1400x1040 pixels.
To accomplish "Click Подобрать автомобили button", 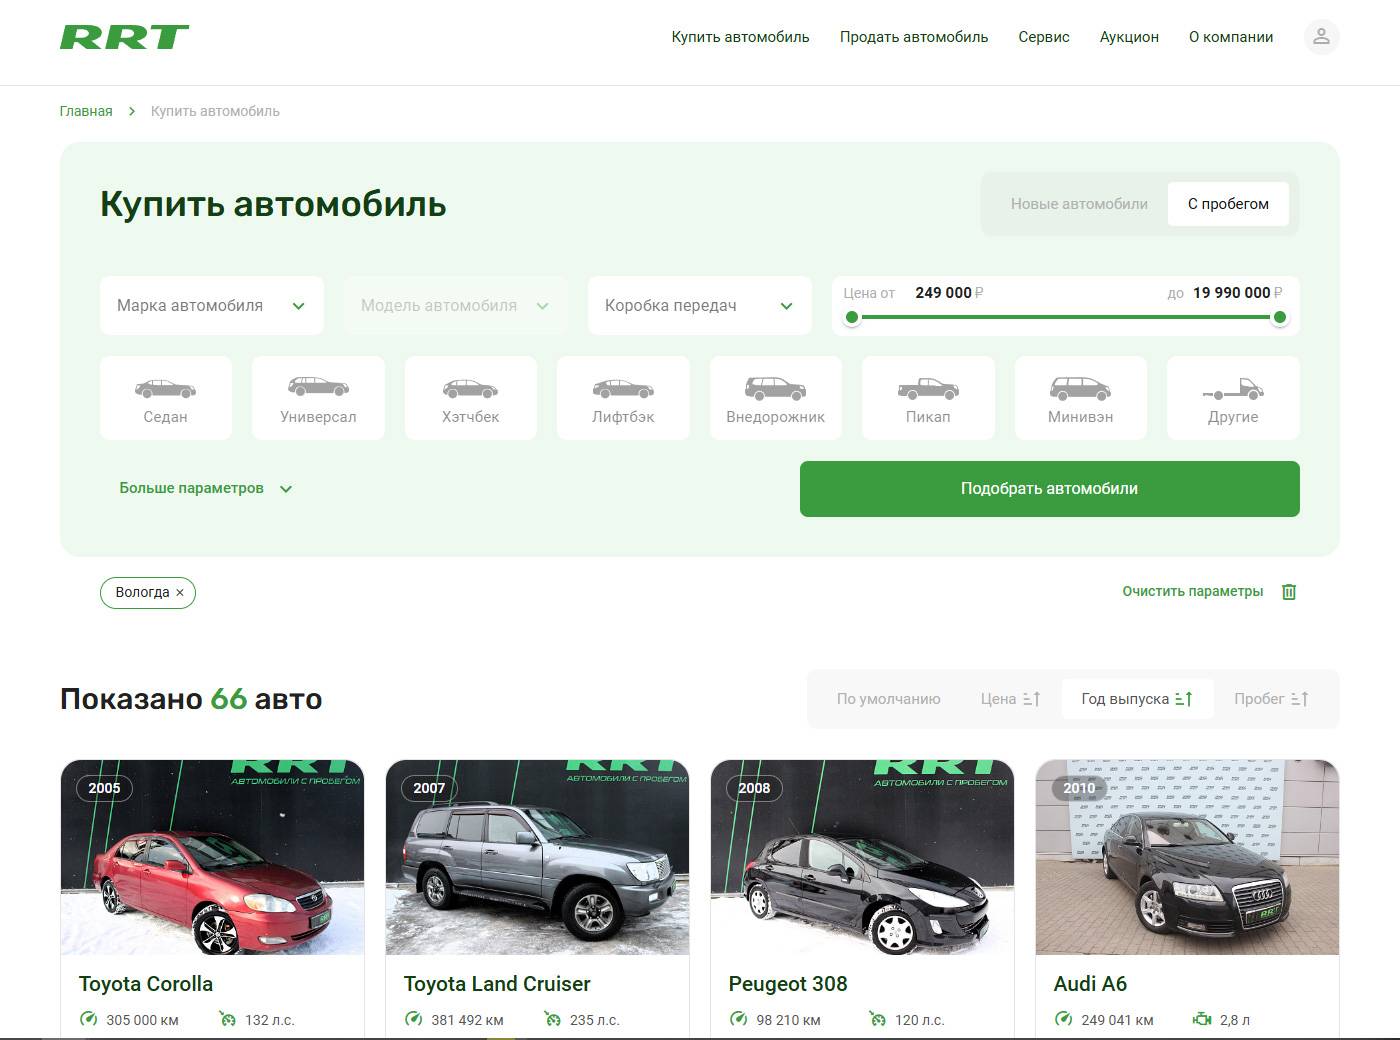I will 1050,489.
